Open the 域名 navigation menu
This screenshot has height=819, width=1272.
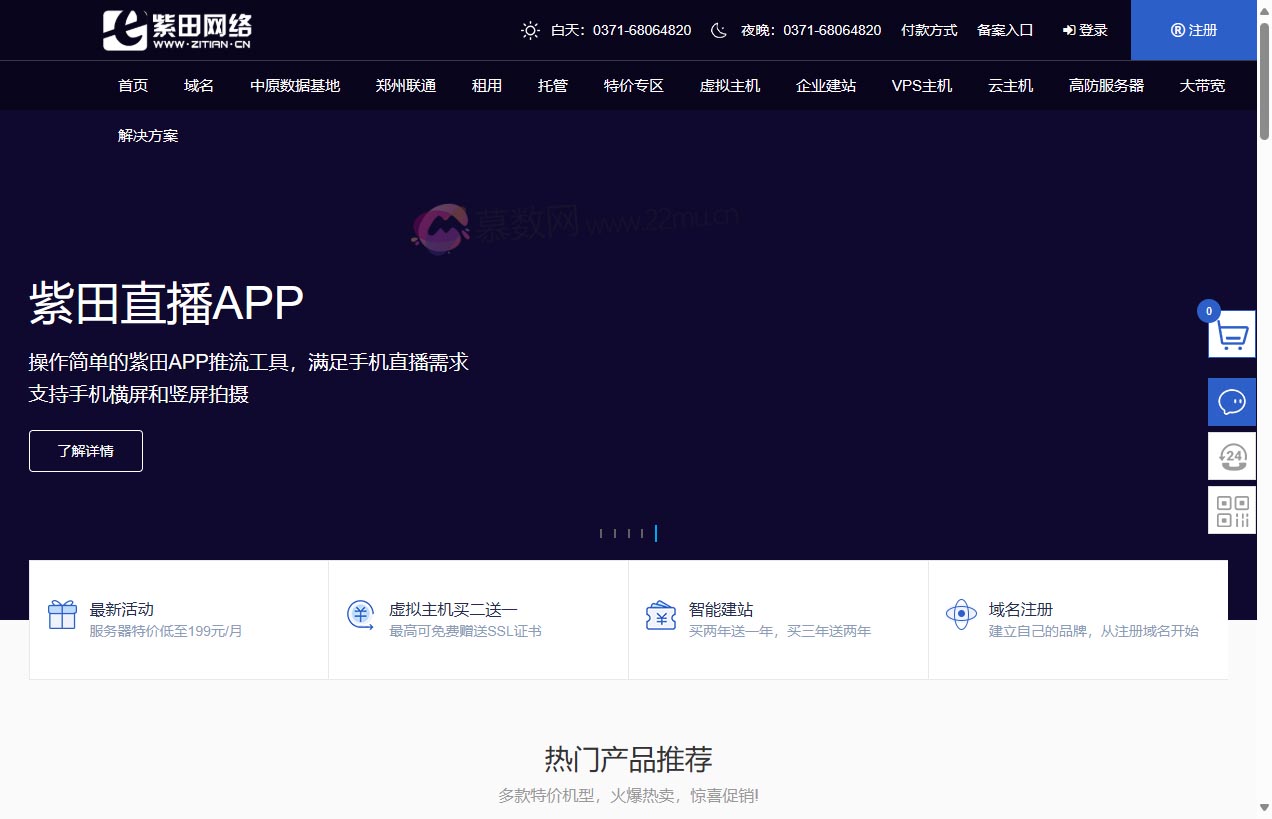tap(199, 86)
